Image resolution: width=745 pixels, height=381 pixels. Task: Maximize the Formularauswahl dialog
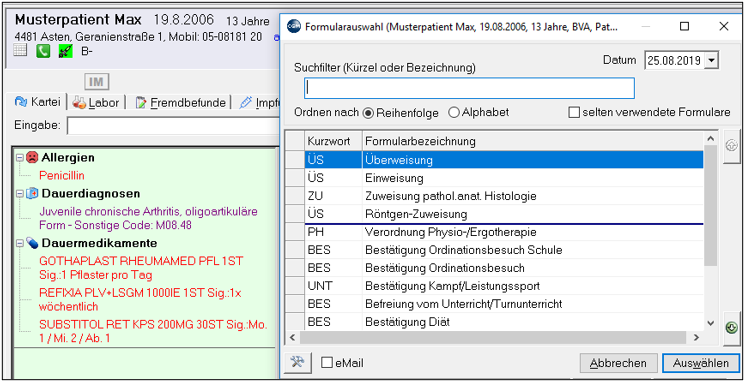[x=684, y=27]
